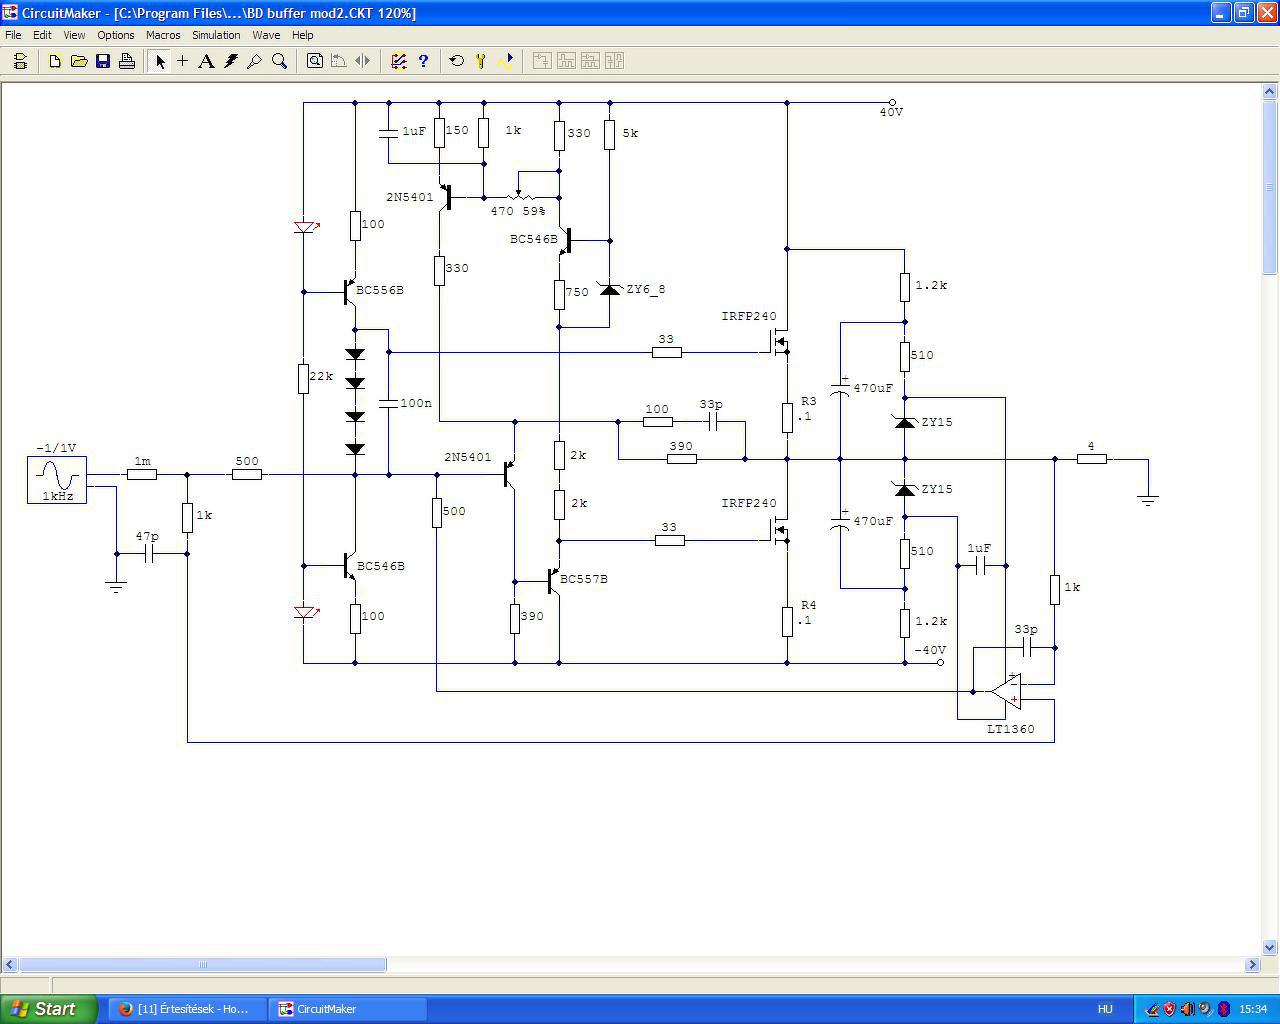The image size is (1280, 1024).
Task: Open the File menu
Action: pos(13,35)
